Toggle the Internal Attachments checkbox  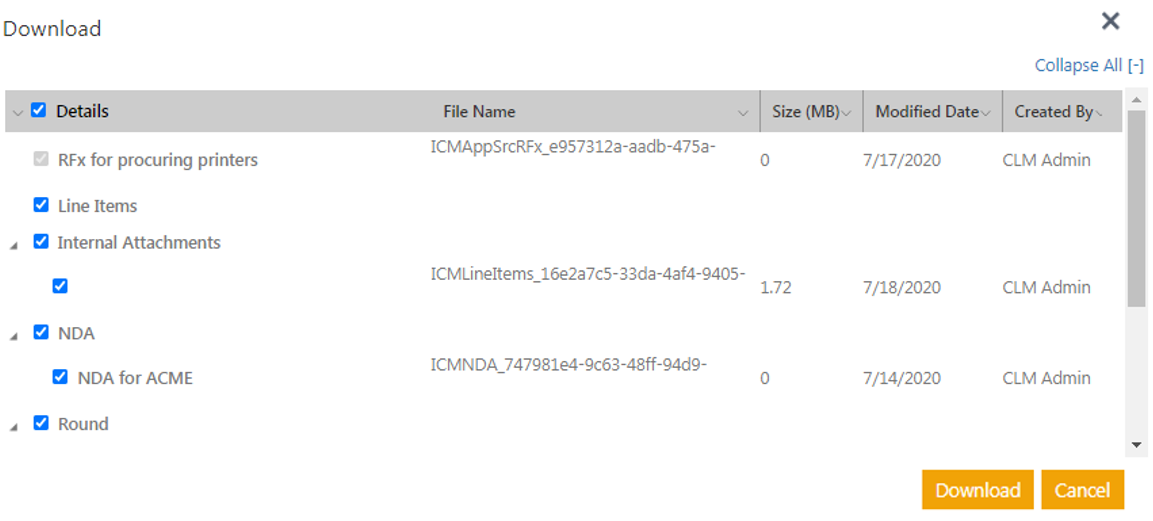tap(41, 242)
